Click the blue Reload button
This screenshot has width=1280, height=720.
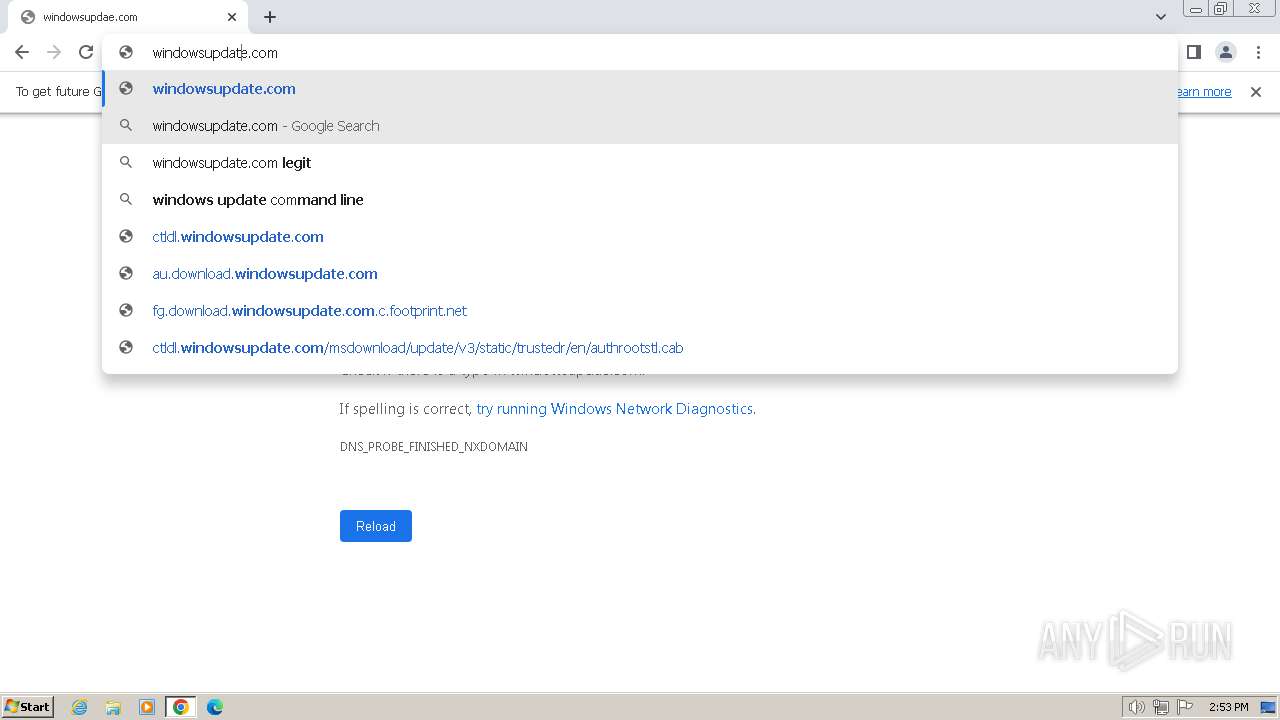tap(376, 526)
